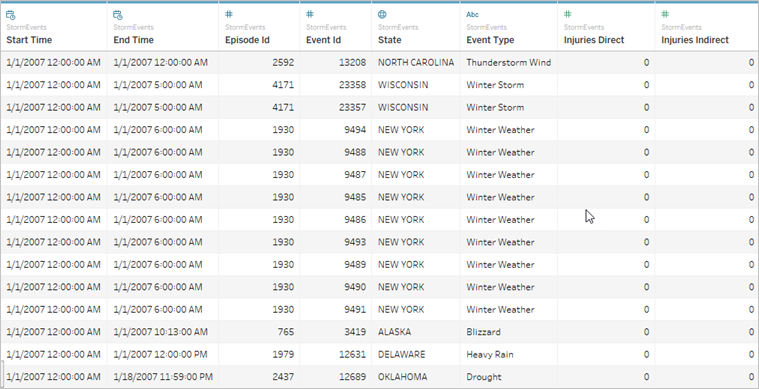Click the date-time type icon above Start Time

pos(11,15)
